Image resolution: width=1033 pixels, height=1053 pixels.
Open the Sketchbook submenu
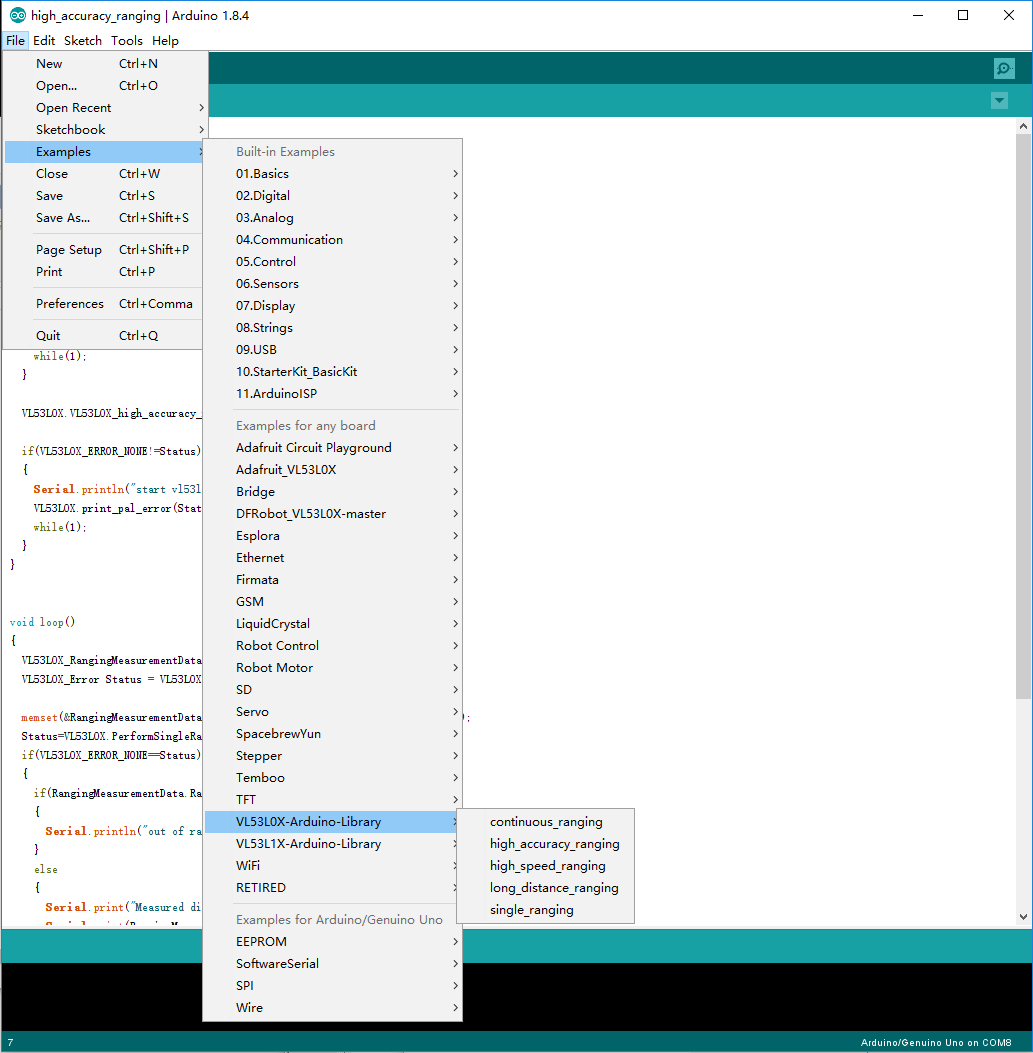105,130
